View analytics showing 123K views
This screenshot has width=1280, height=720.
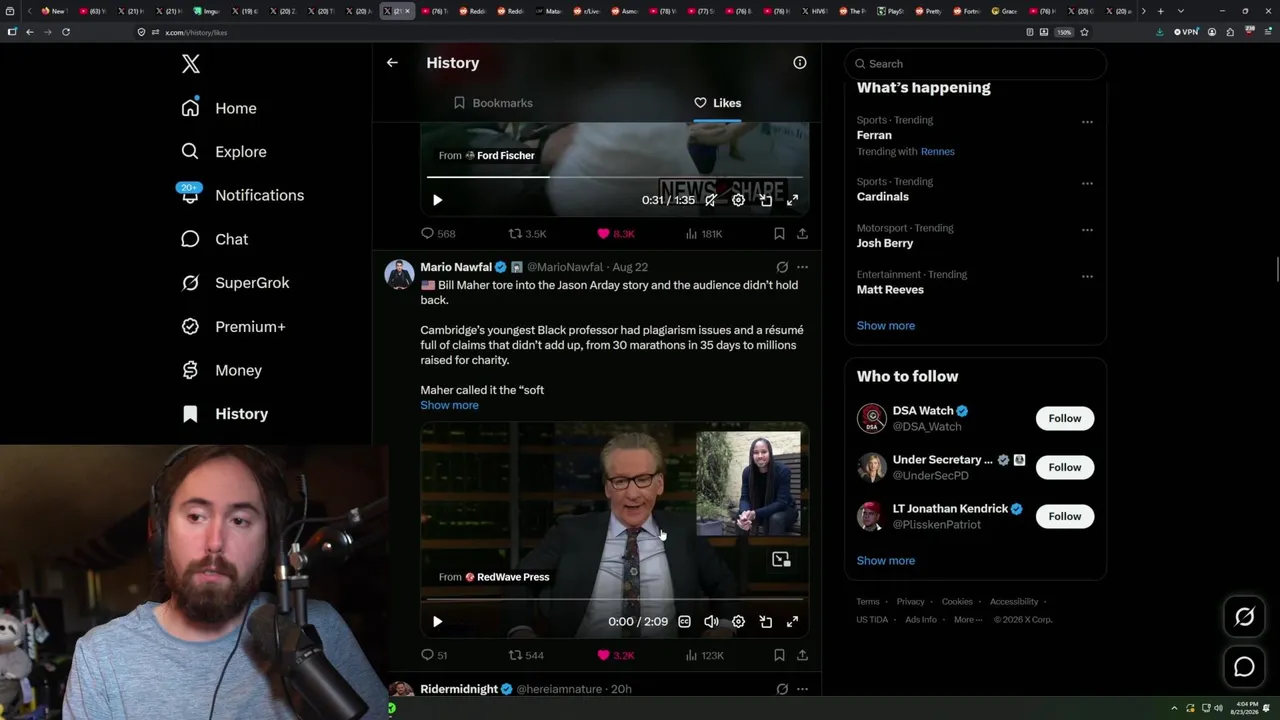pyautogui.click(x=704, y=656)
